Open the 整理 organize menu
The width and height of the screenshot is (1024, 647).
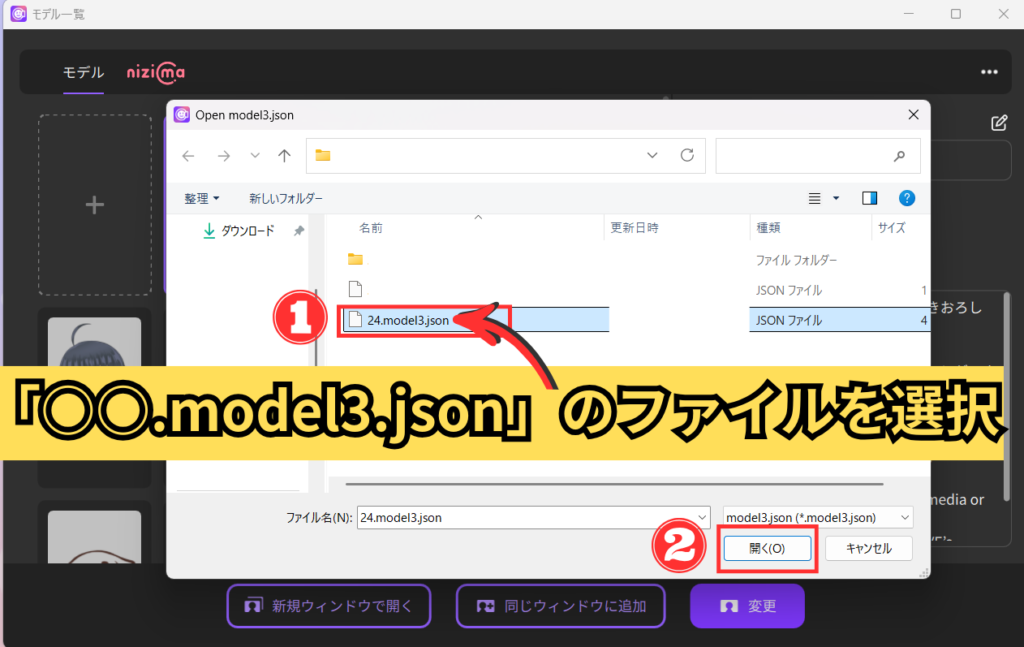click(201, 198)
